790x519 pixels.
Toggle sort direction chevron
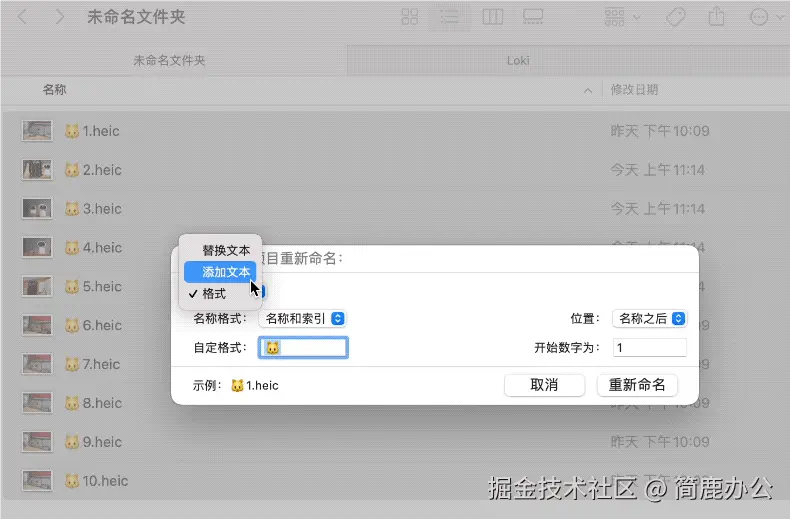pyautogui.click(x=588, y=91)
